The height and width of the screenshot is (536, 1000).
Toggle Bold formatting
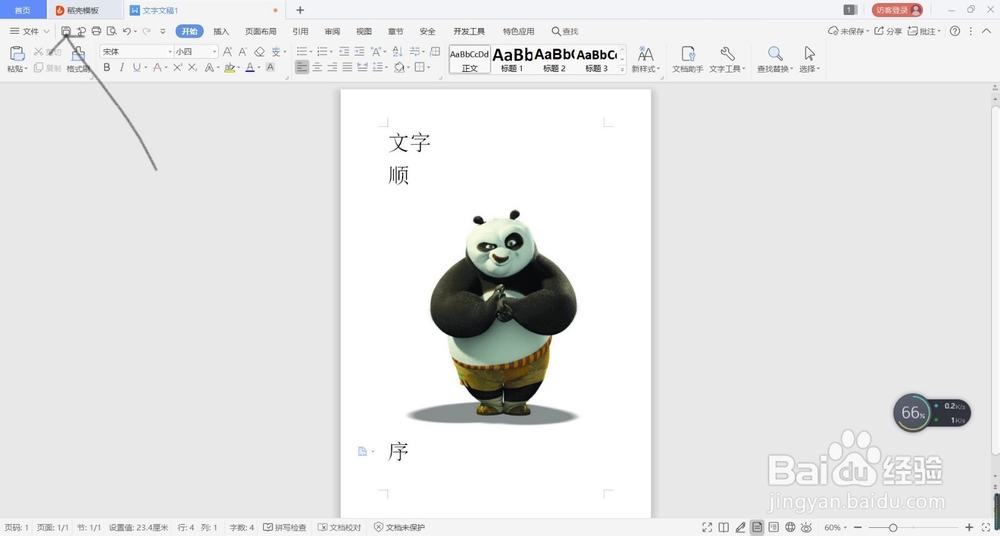(107, 67)
